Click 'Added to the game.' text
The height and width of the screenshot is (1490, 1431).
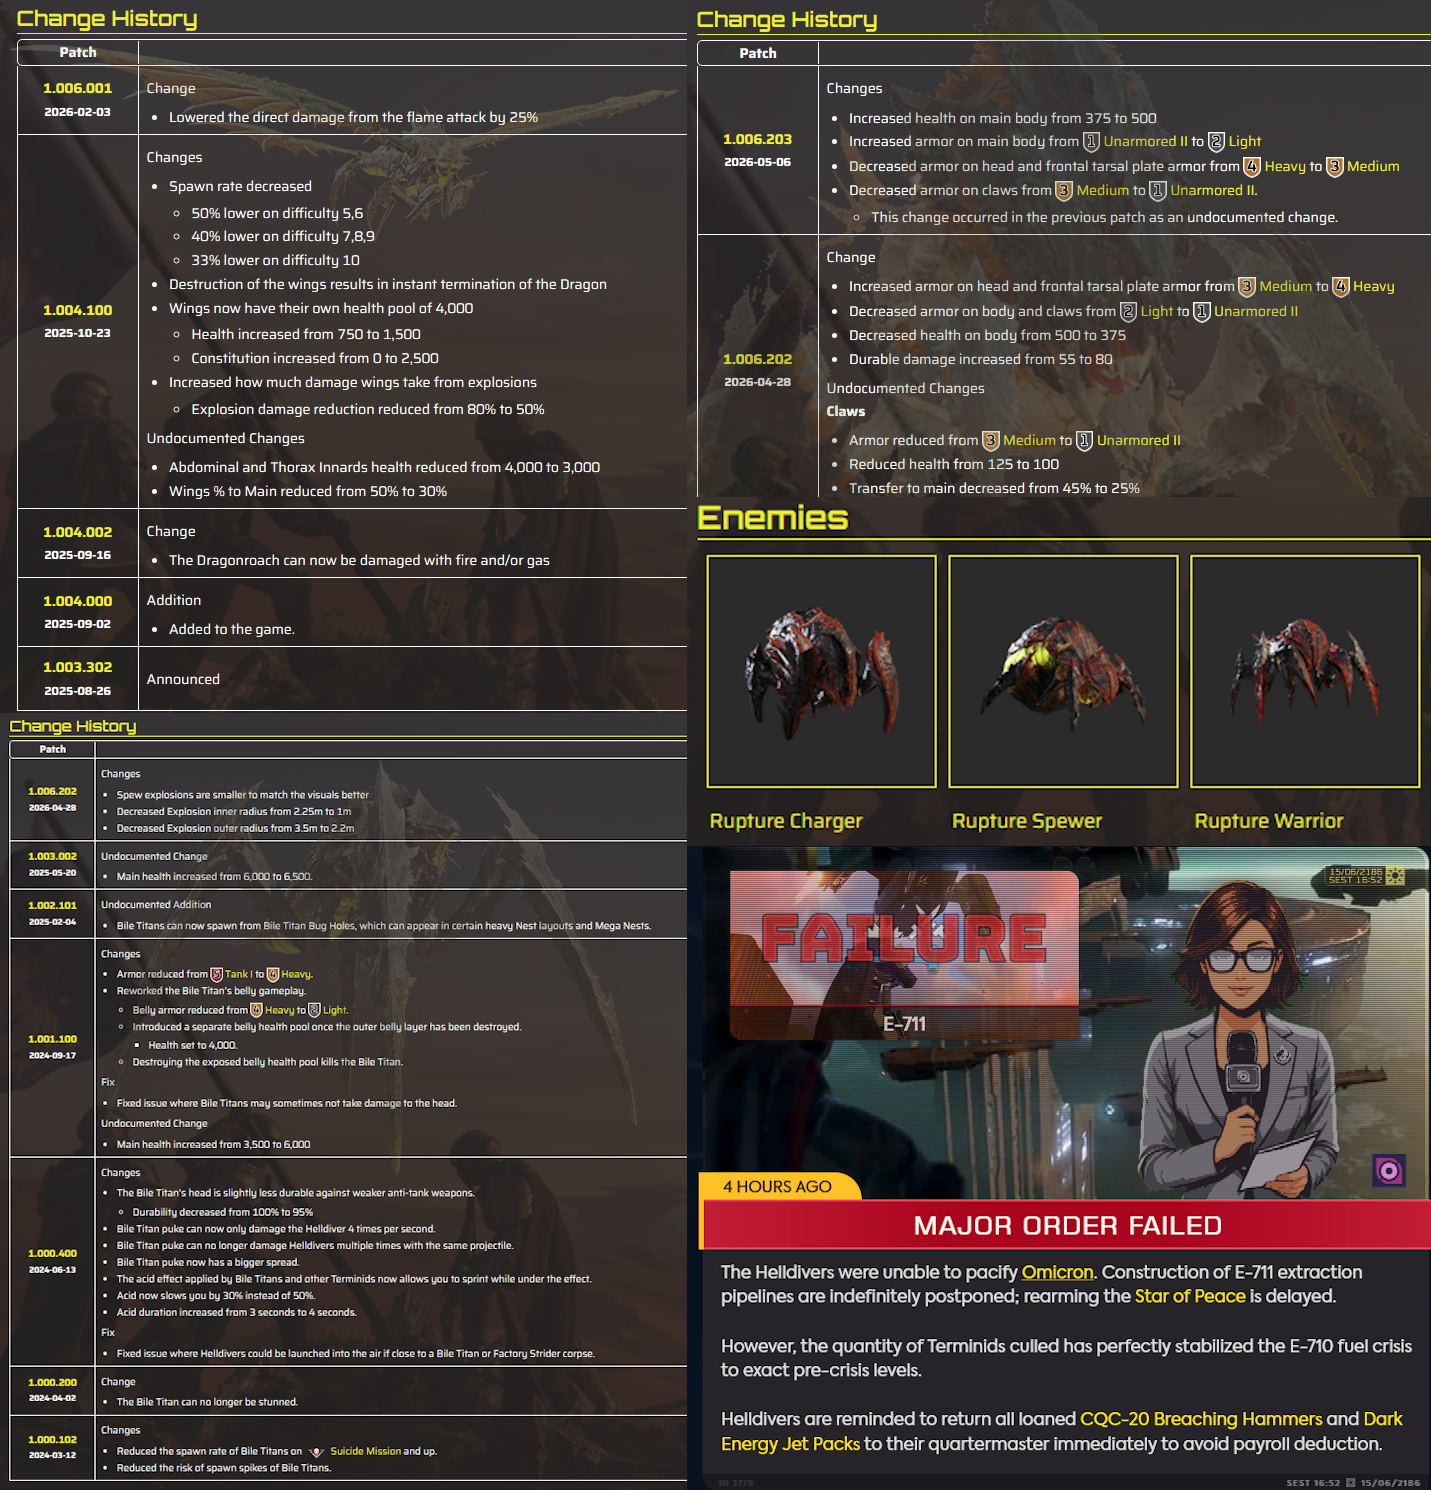(x=232, y=630)
